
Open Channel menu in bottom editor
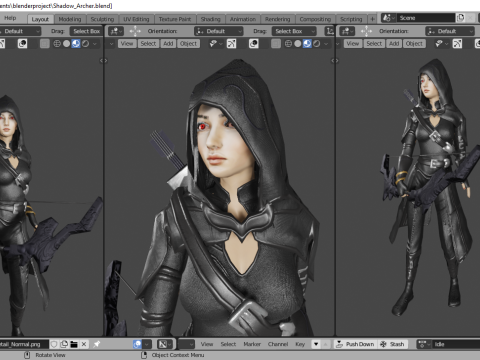(278, 344)
